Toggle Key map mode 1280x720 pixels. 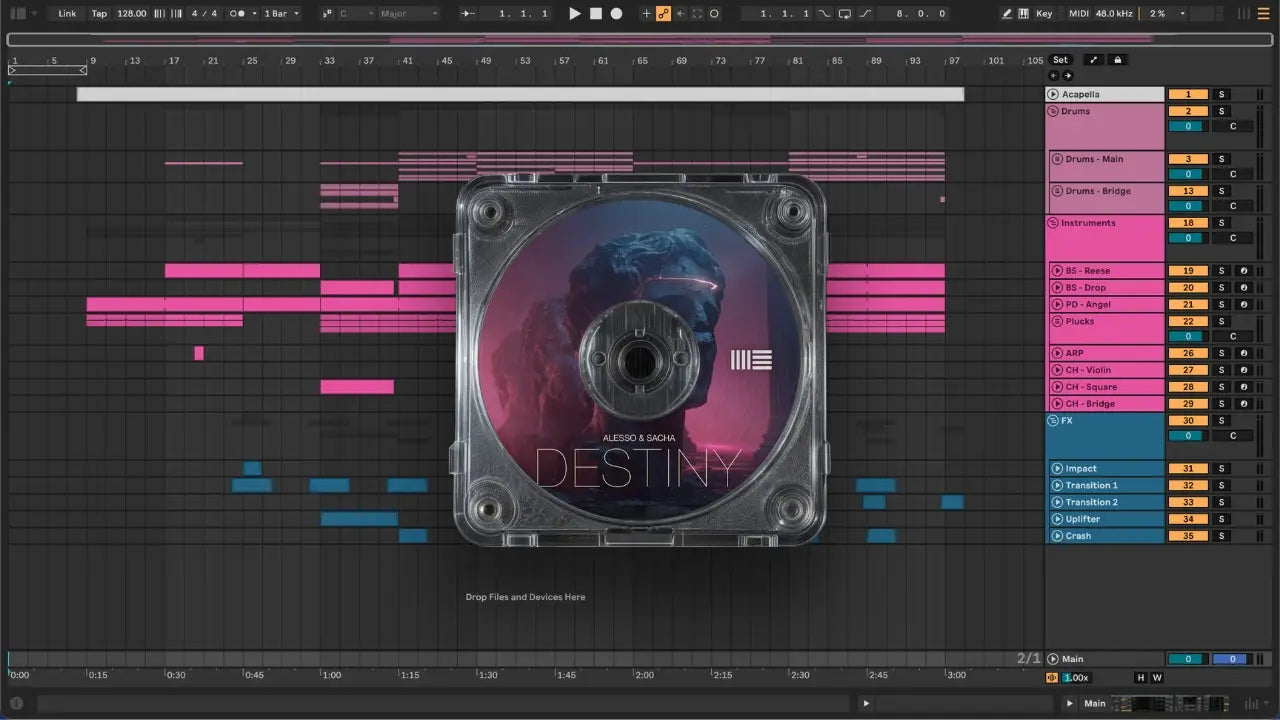(1044, 14)
